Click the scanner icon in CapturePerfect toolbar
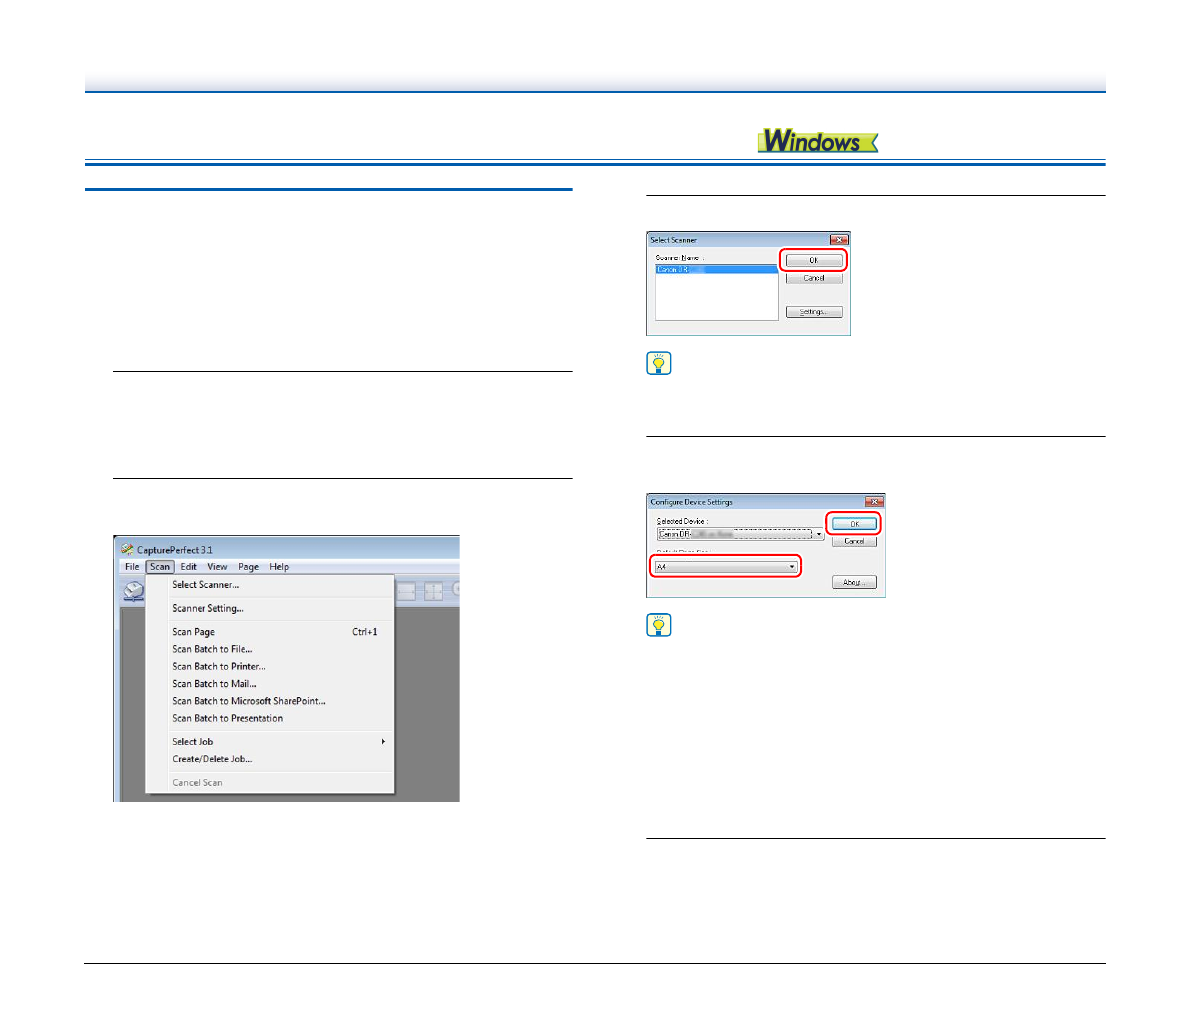This screenshot has width=1190, height=1020. (x=133, y=591)
